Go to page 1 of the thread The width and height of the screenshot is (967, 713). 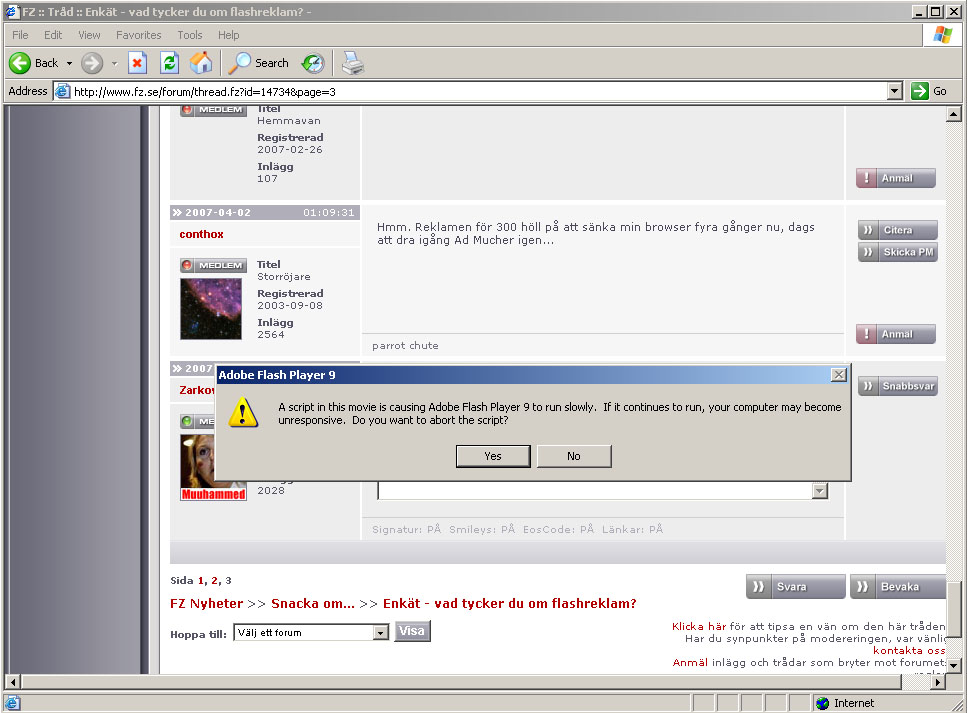[x=200, y=580]
